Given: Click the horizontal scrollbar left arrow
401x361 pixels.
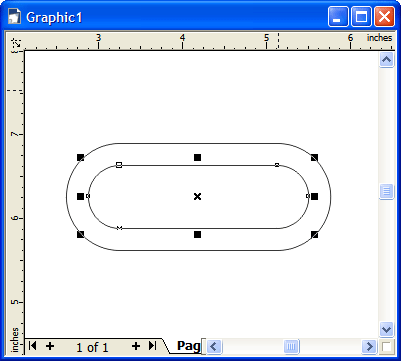Looking at the screenshot, I should point(214,347).
